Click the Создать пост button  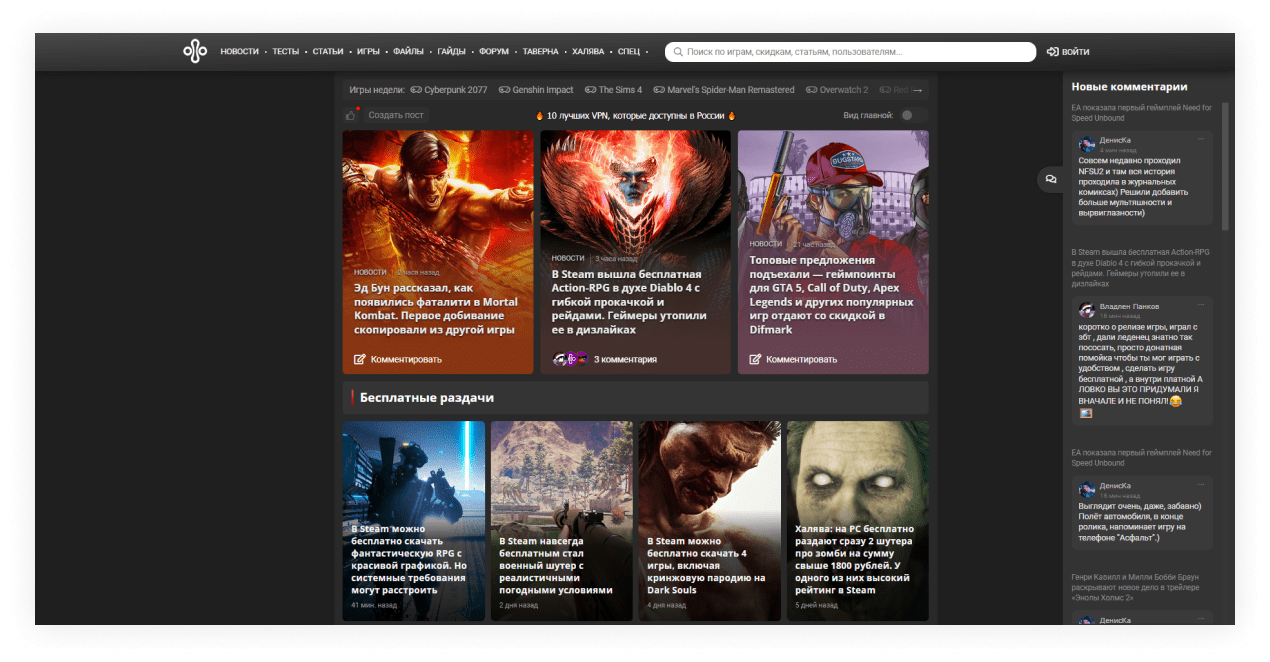click(396, 115)
